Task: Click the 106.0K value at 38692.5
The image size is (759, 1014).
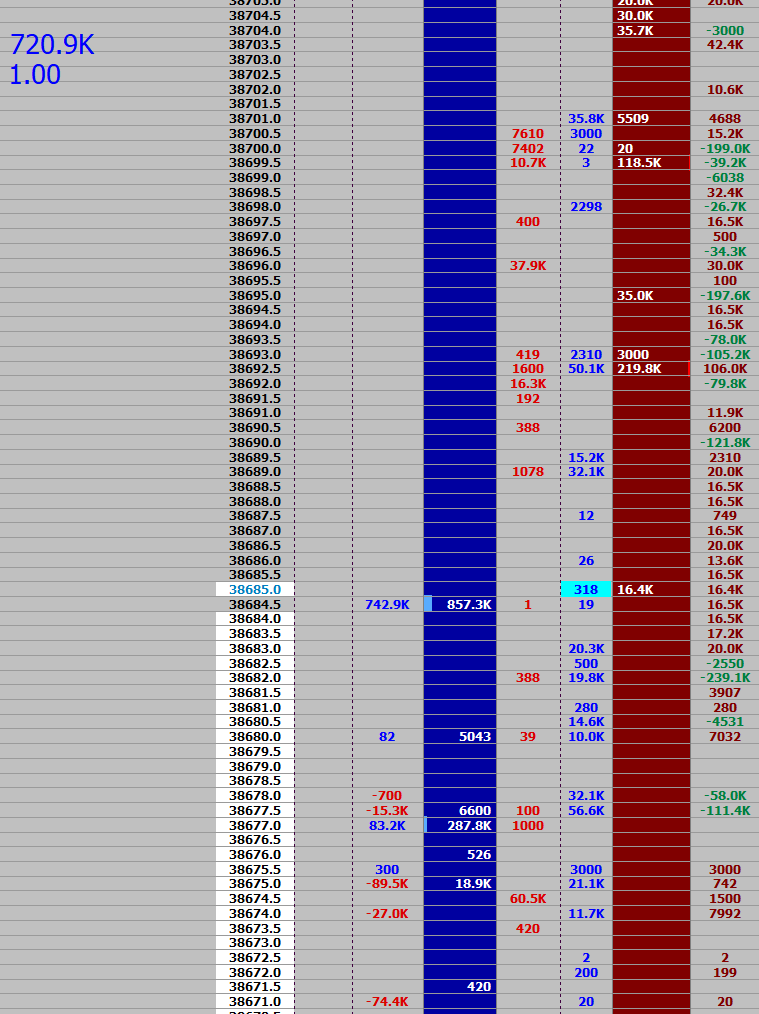Action: pos(725,369)
